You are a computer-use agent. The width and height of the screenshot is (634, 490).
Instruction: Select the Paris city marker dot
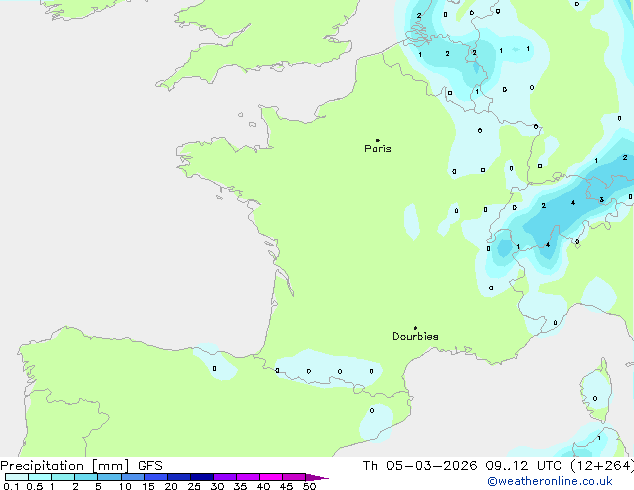(x=378, y=140)
